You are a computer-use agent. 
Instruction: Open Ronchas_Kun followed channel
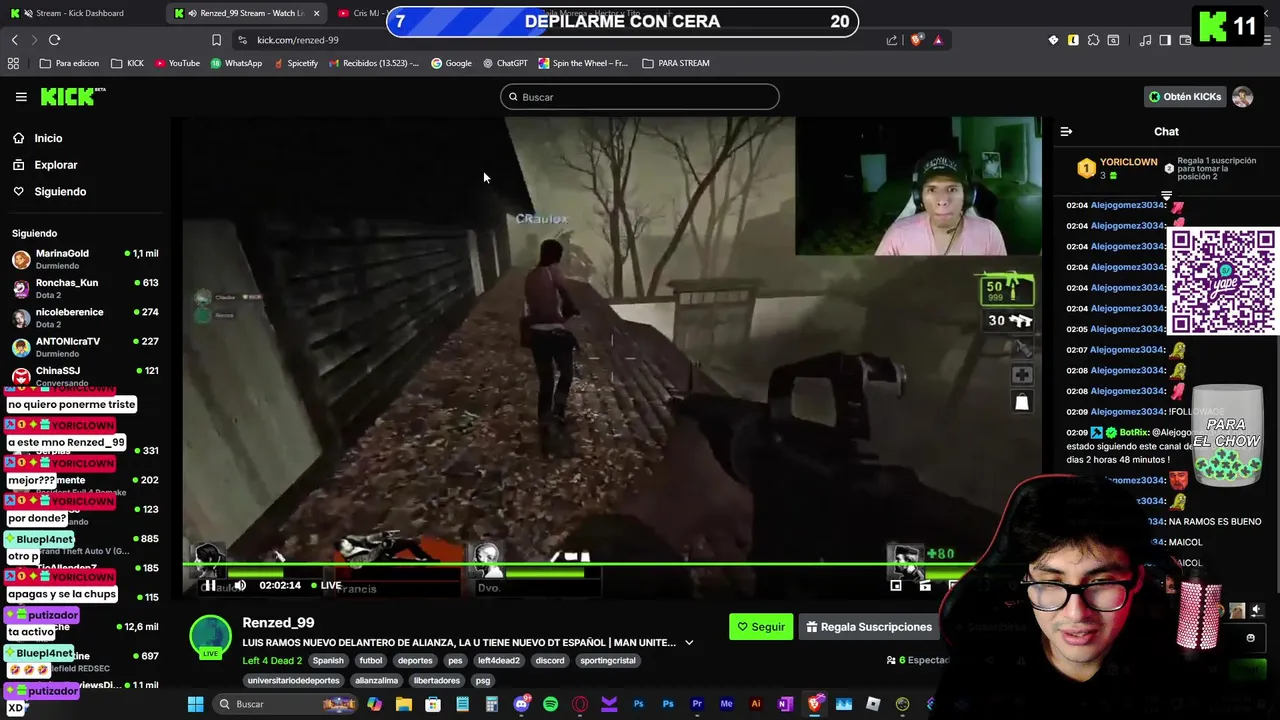click(x=85, y=288)
